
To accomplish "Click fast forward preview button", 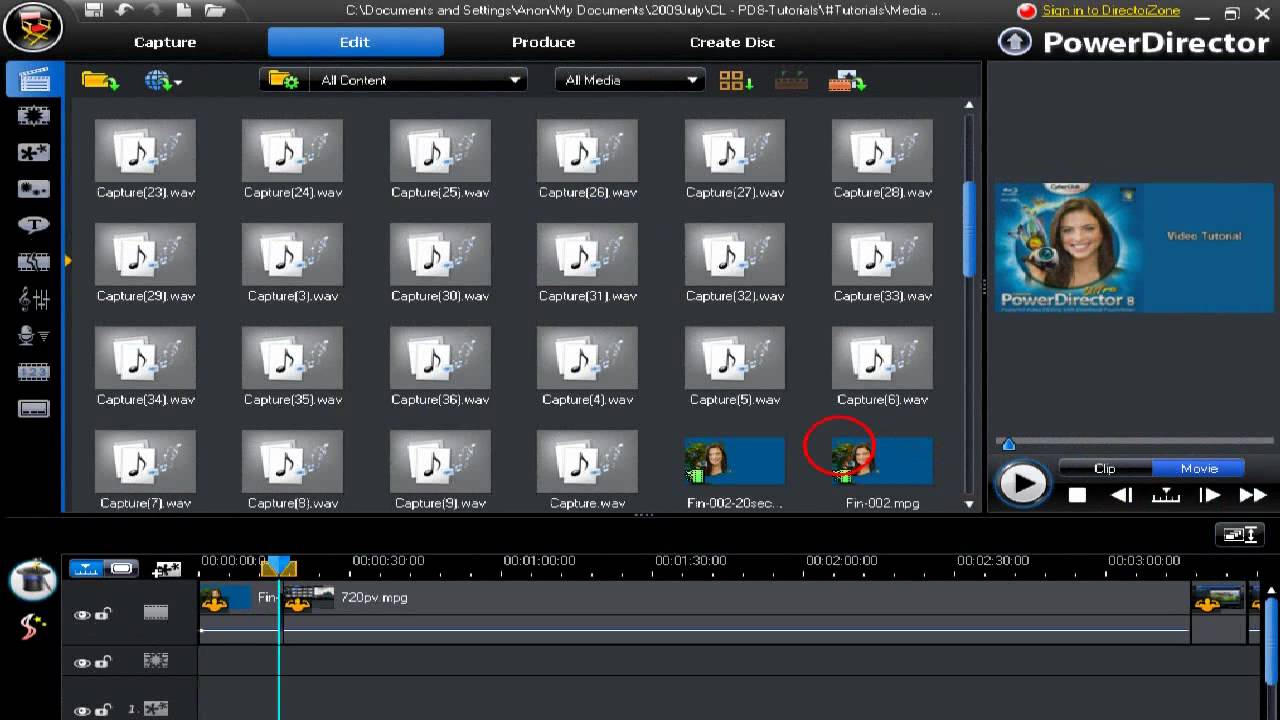I will (x=1253, y=495).
